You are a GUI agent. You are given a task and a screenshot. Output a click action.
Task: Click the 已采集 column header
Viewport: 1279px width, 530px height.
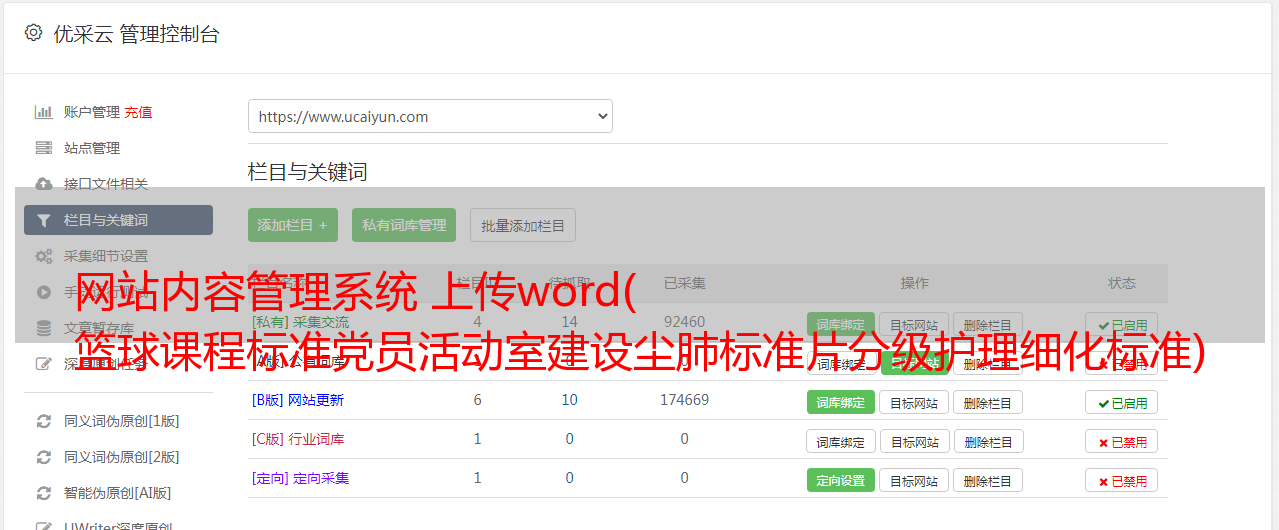tap(685, 283)
